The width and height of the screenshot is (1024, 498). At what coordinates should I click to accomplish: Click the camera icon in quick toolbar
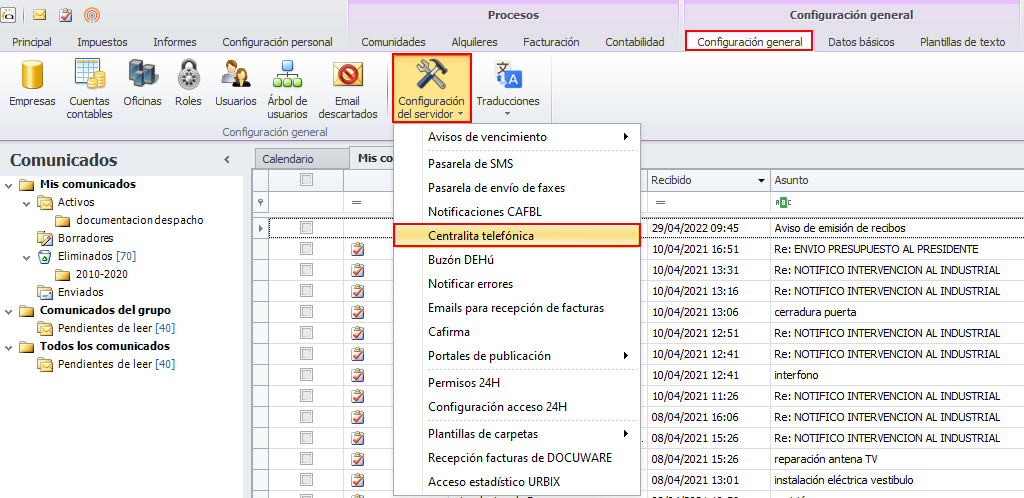[x=7, y=14]
